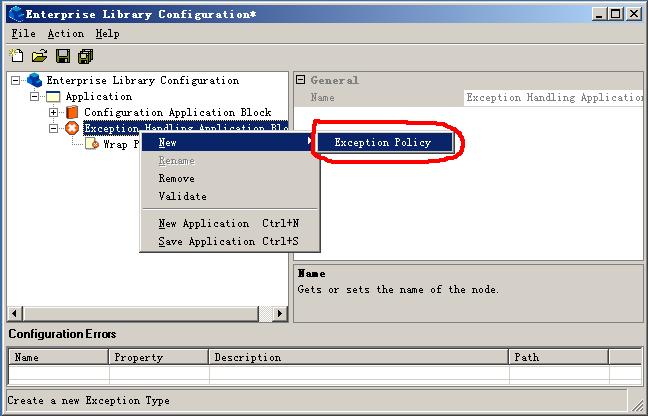Expand the Configuration Application Block node
Viewport: 648px width, 416px height.
54,112
